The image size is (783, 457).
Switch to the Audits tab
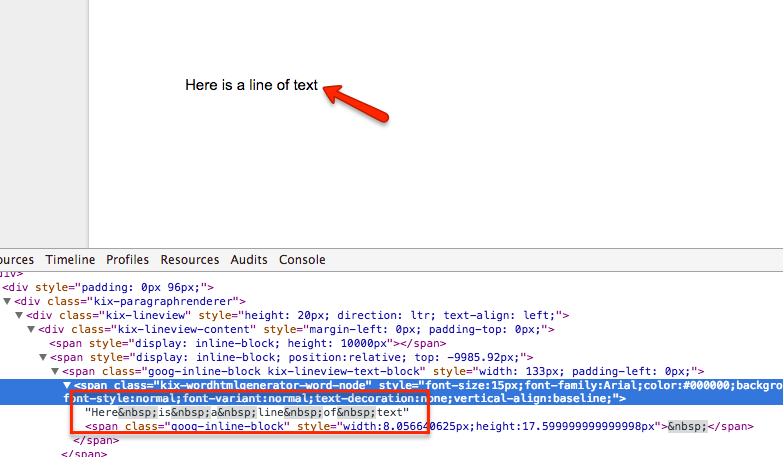coord(249,259)
